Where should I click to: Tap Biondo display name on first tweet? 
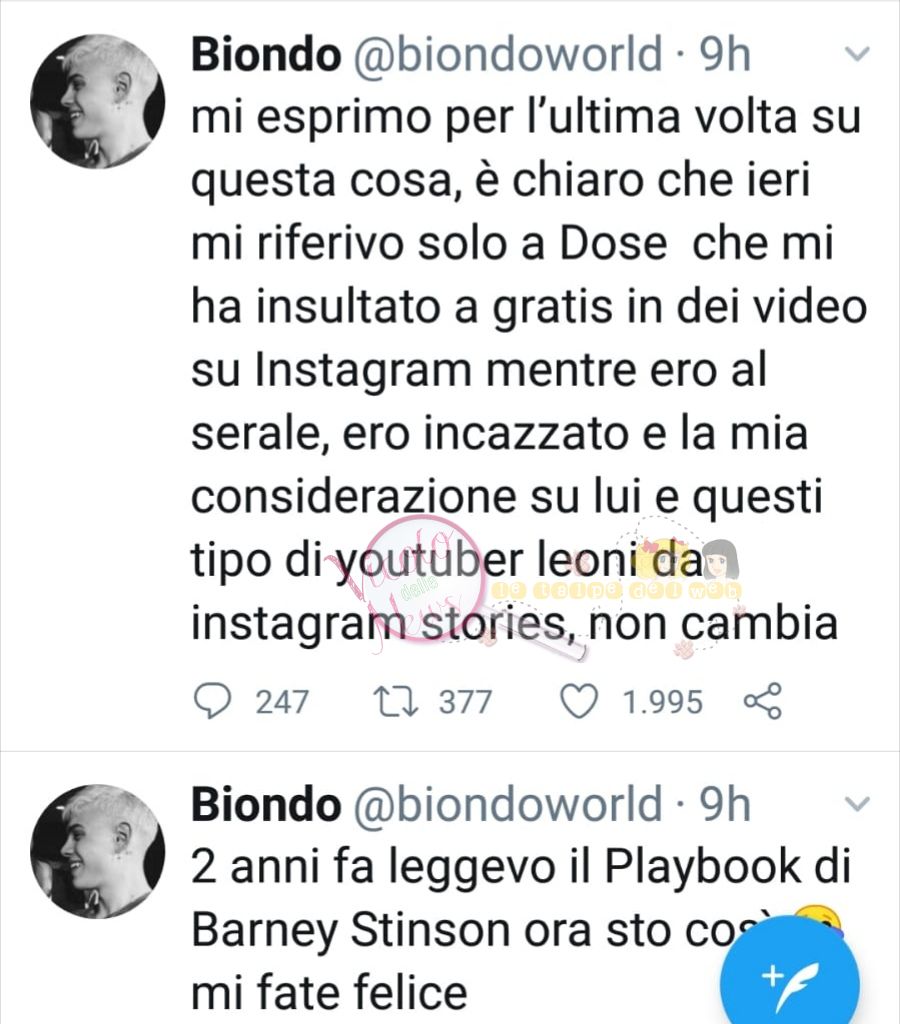point(266,54)
